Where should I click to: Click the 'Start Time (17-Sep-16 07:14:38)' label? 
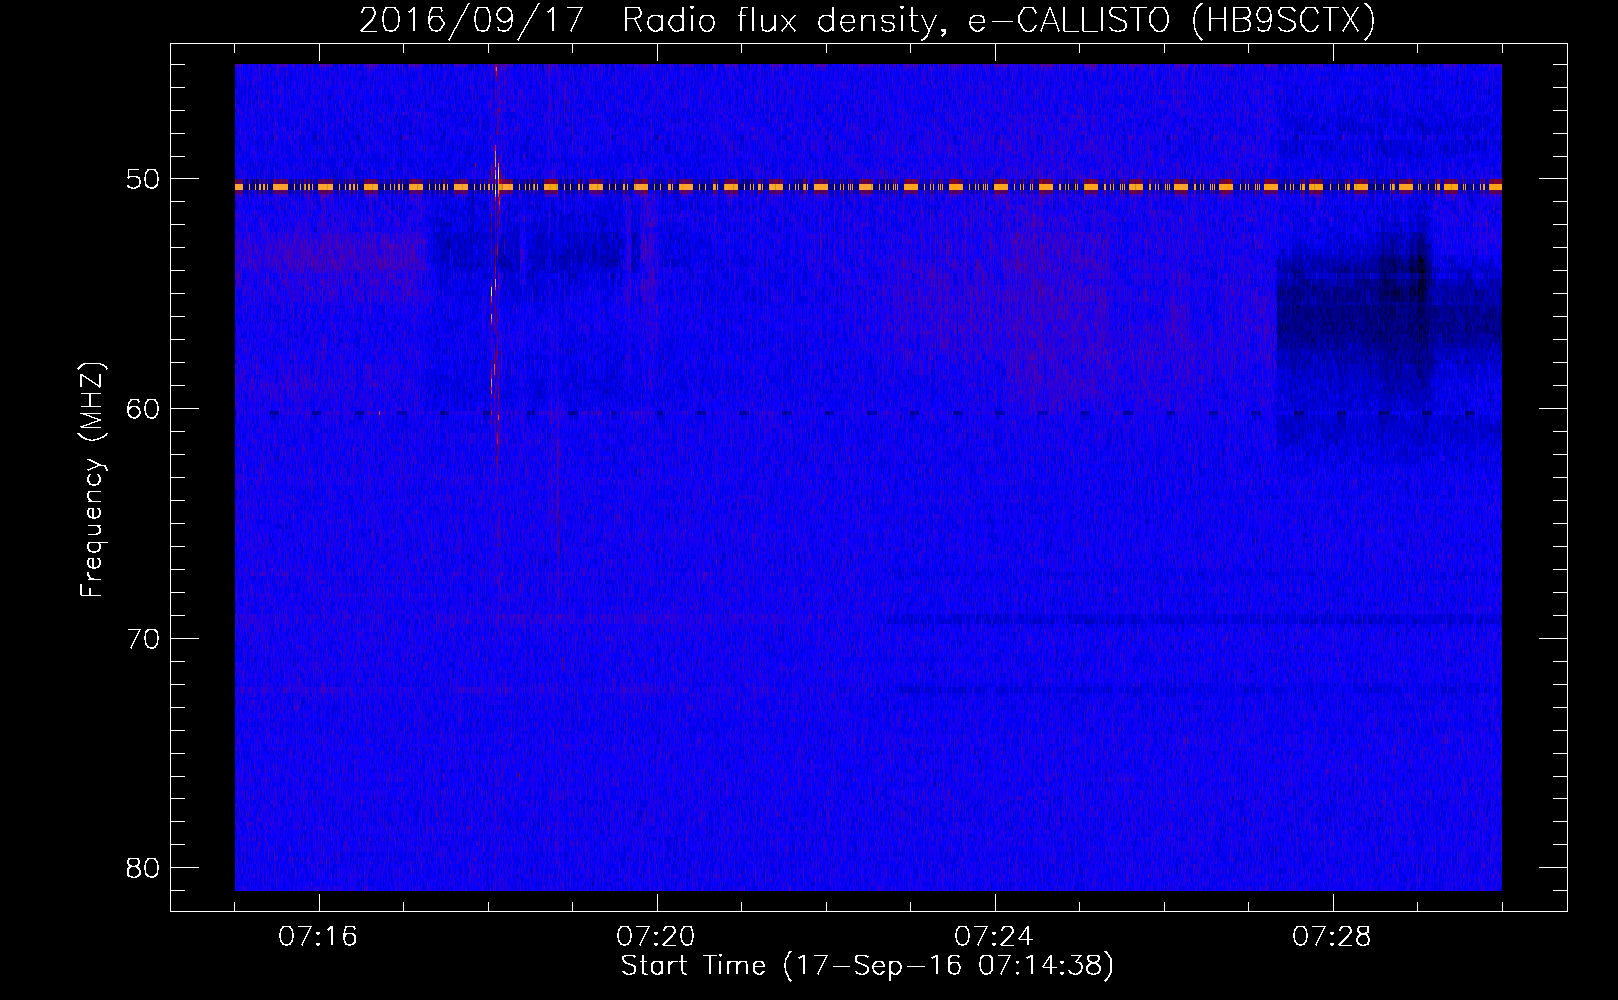(867, 966)
